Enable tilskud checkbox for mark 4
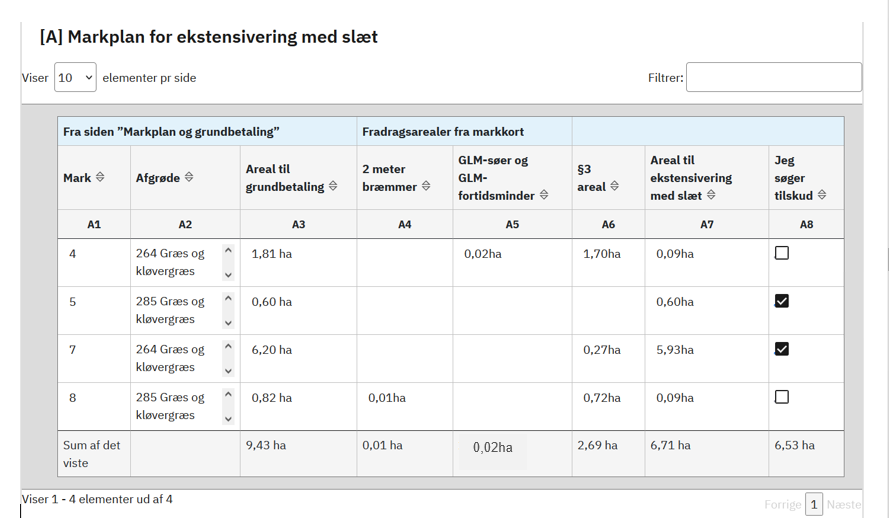This screenshot has height=518, width=889. (x=782, y=253)
